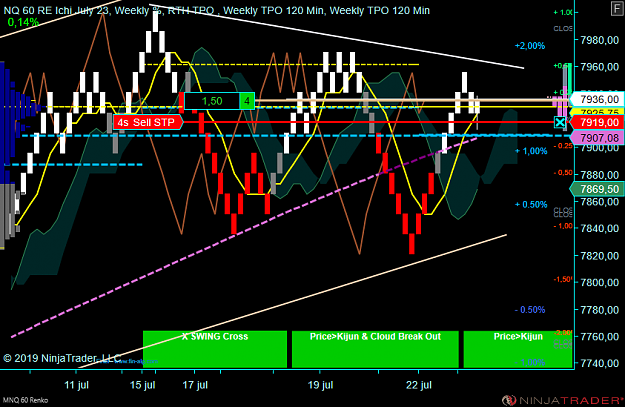This screenshot has height=407, width=625.
Task: Click the '11 jul' date label
Action: click(x=77, y=385)
